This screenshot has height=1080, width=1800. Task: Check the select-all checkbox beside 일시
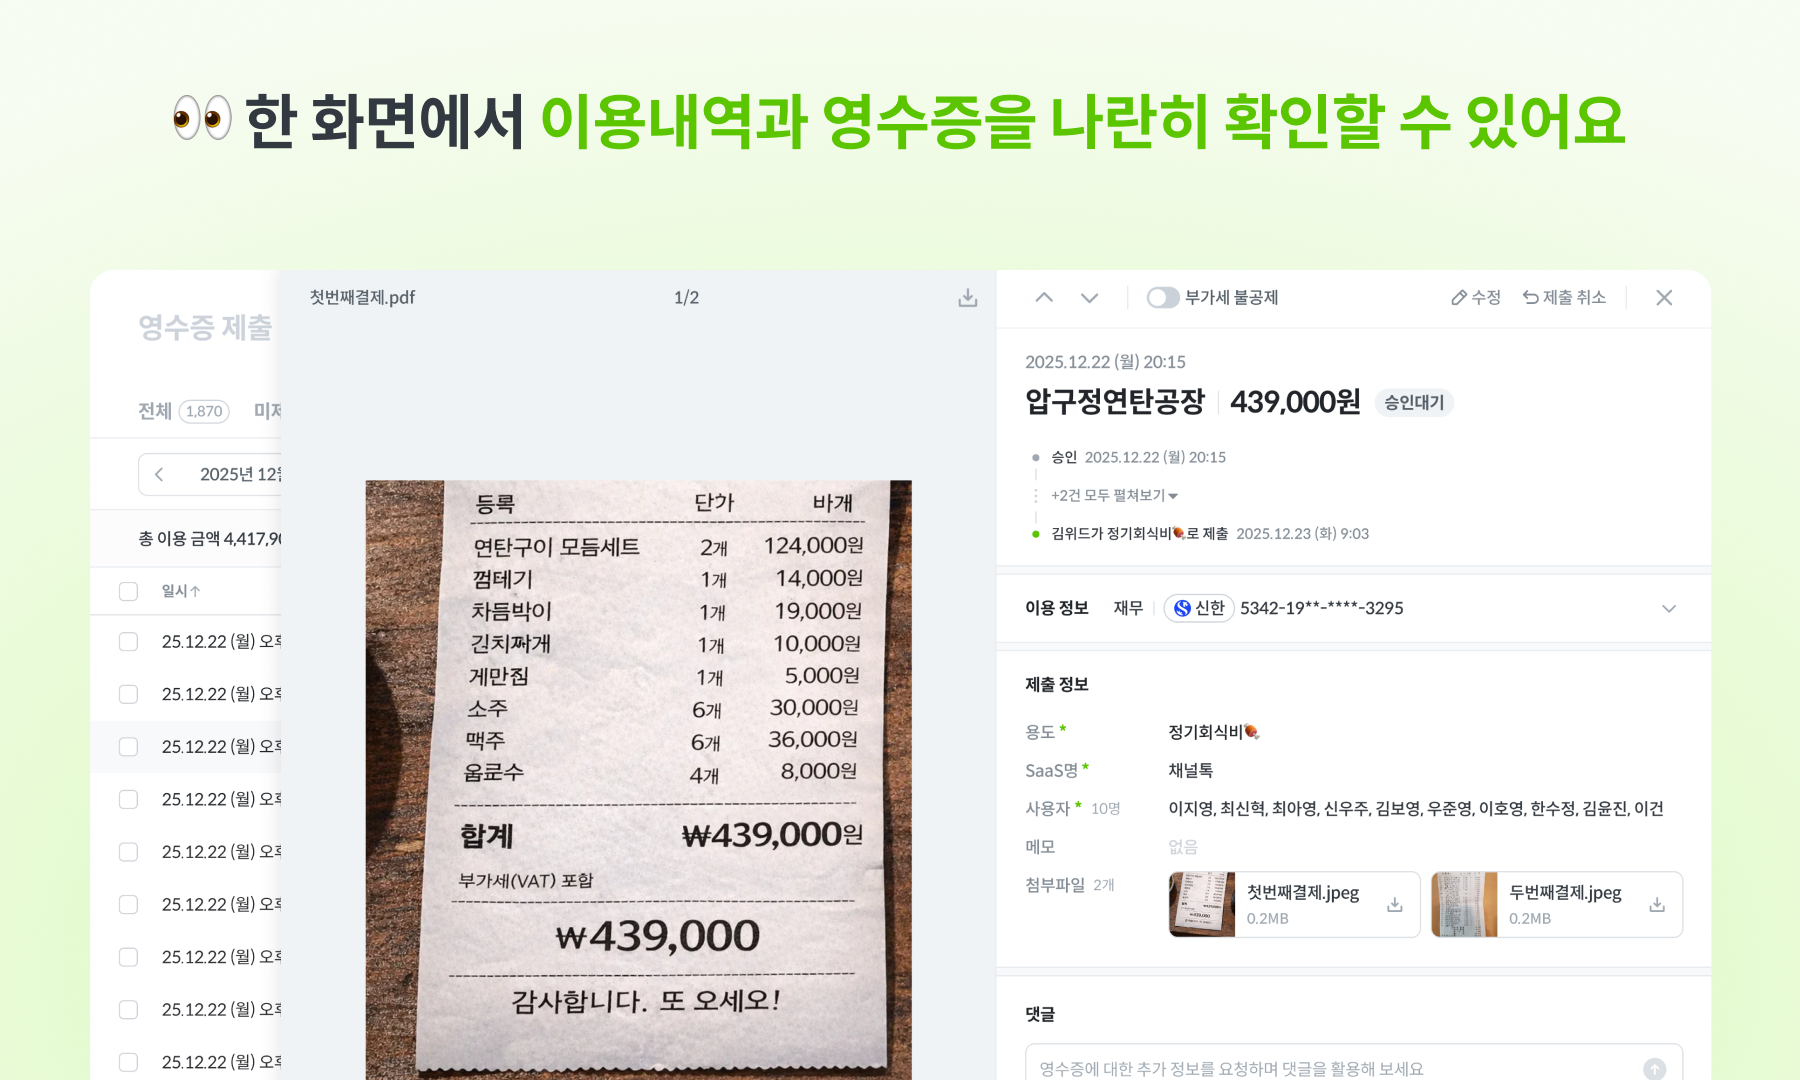coord(129,591)
